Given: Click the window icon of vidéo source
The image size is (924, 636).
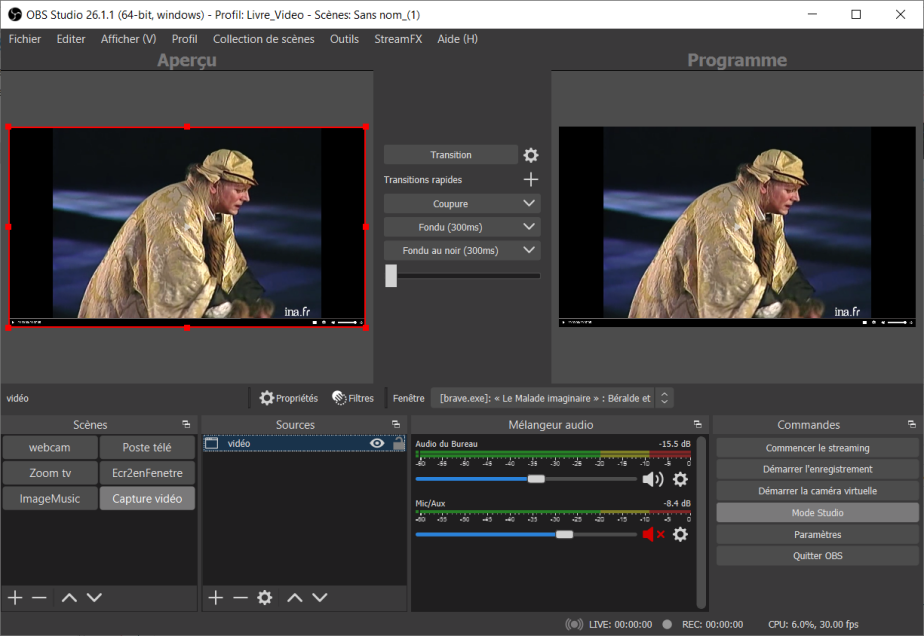Looking at the screenshot, I should tap(212, 443).
